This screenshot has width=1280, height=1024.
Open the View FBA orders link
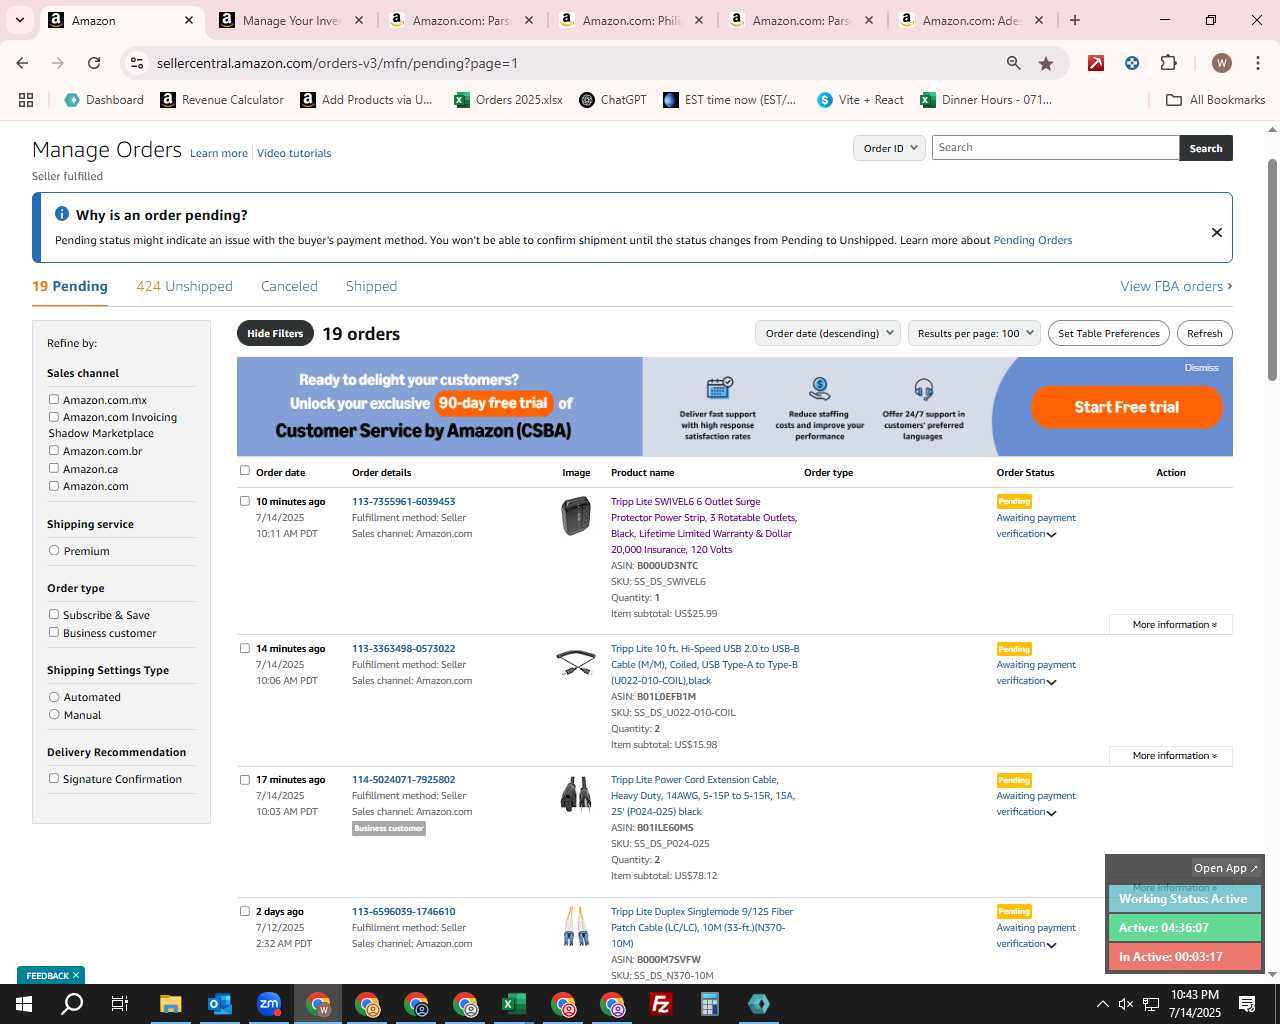click(1176, 286)
